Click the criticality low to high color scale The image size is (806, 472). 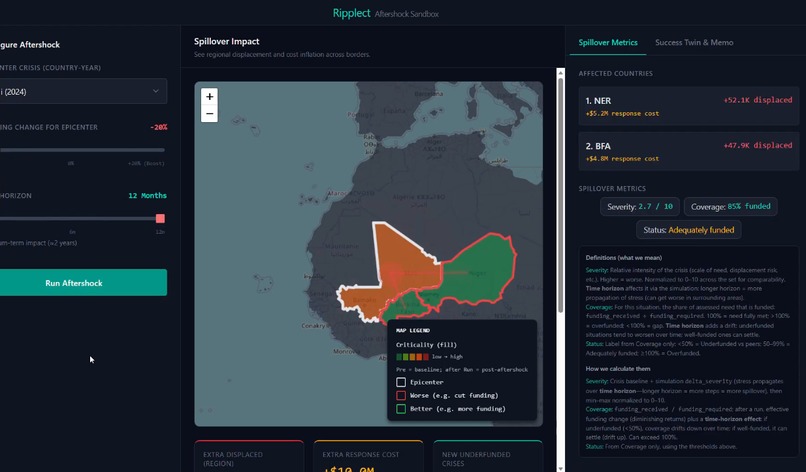[x=412, y=357]
